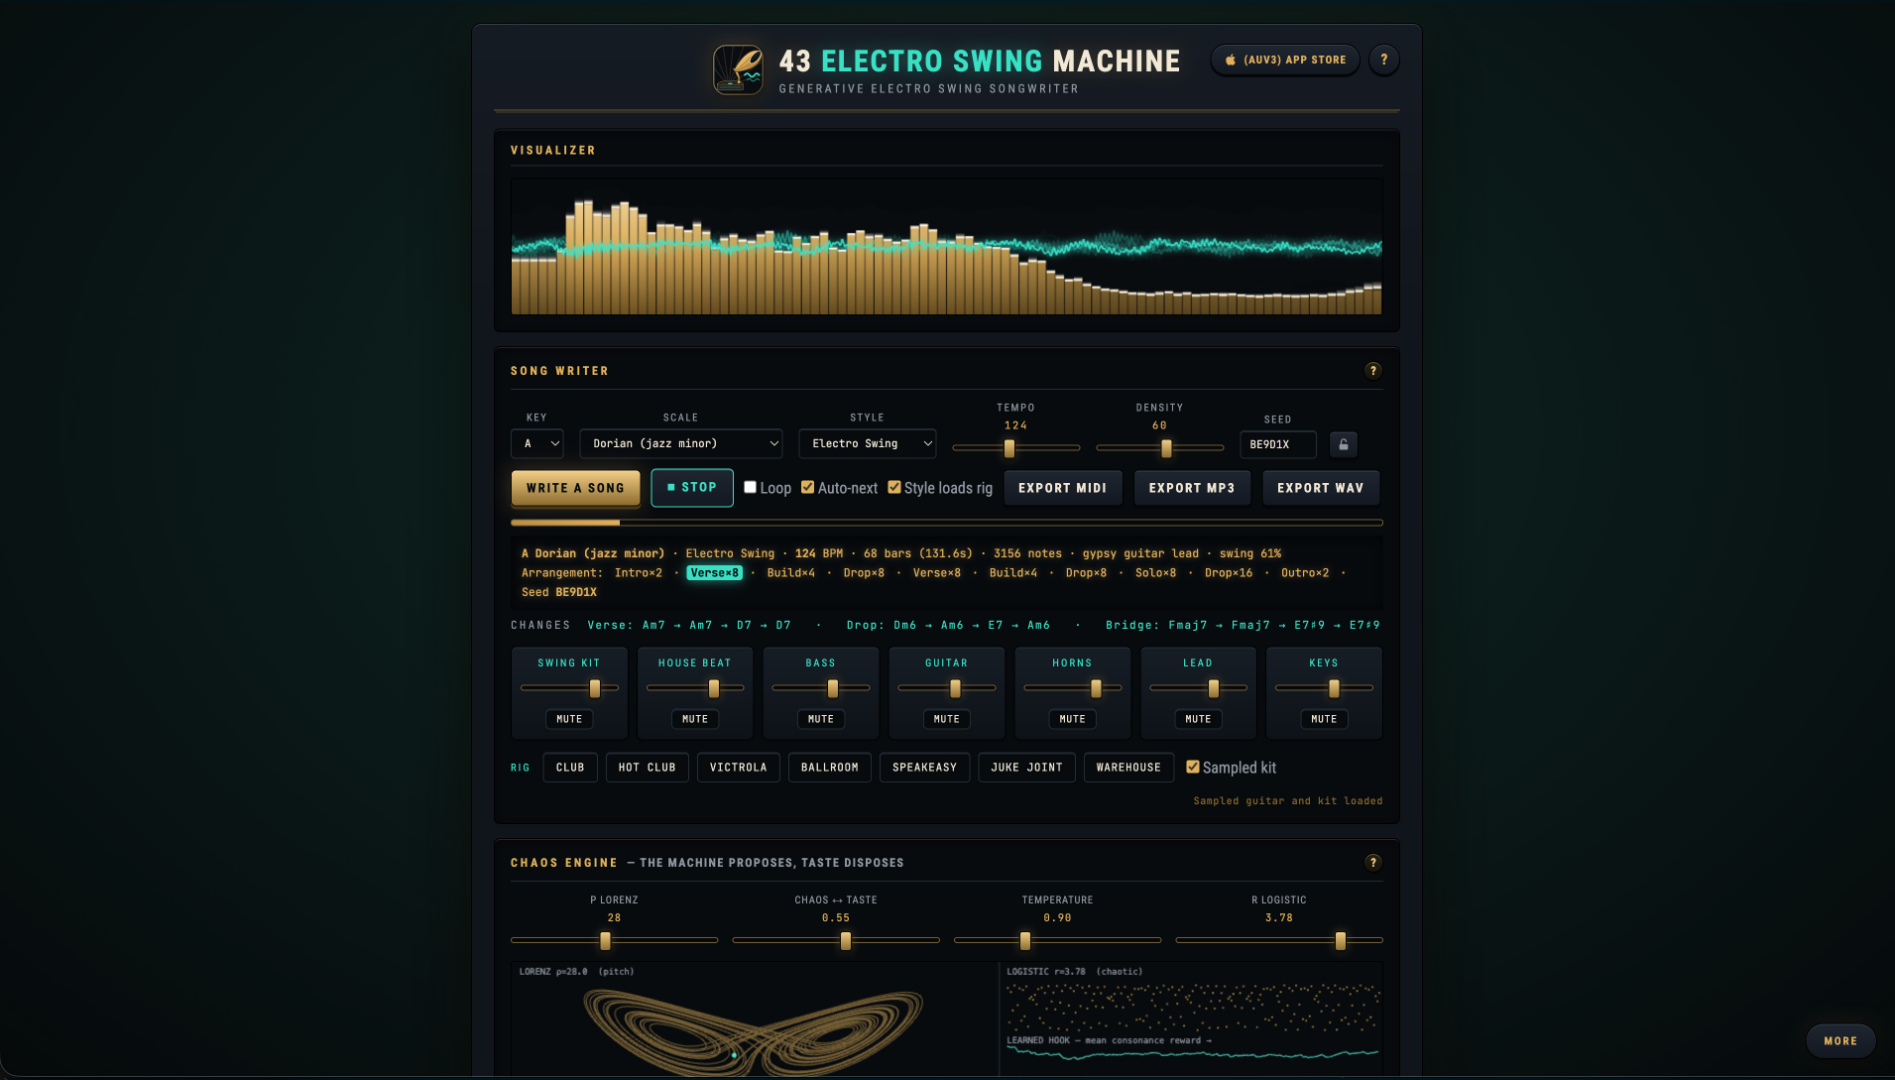
Task: Open the help question mark in header
Action: (1384, 60)
